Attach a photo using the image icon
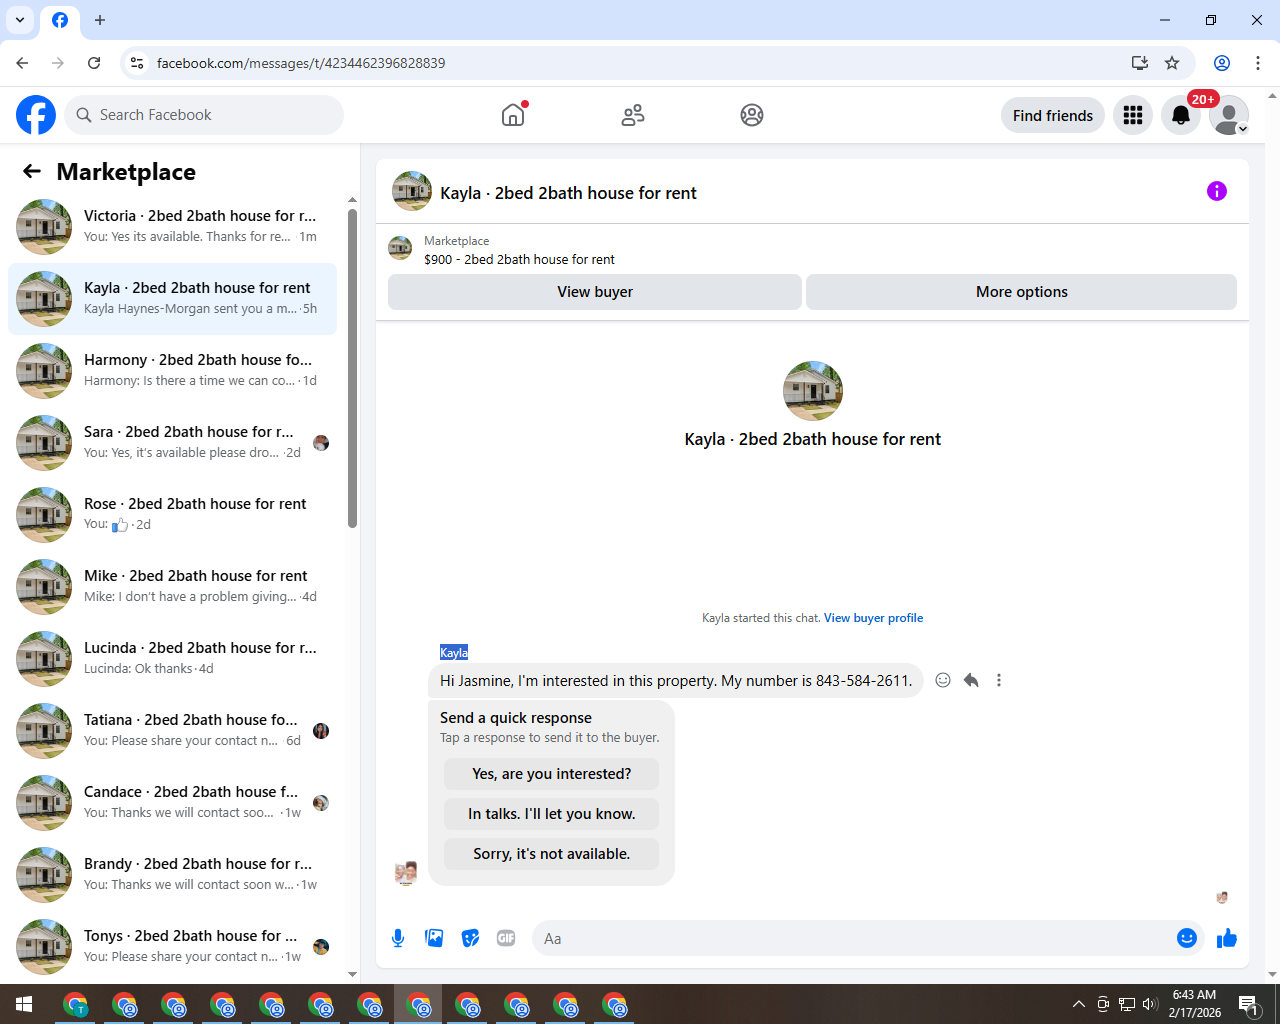The width and height of the screenshot is (1280, 1024). pos(434,938)
